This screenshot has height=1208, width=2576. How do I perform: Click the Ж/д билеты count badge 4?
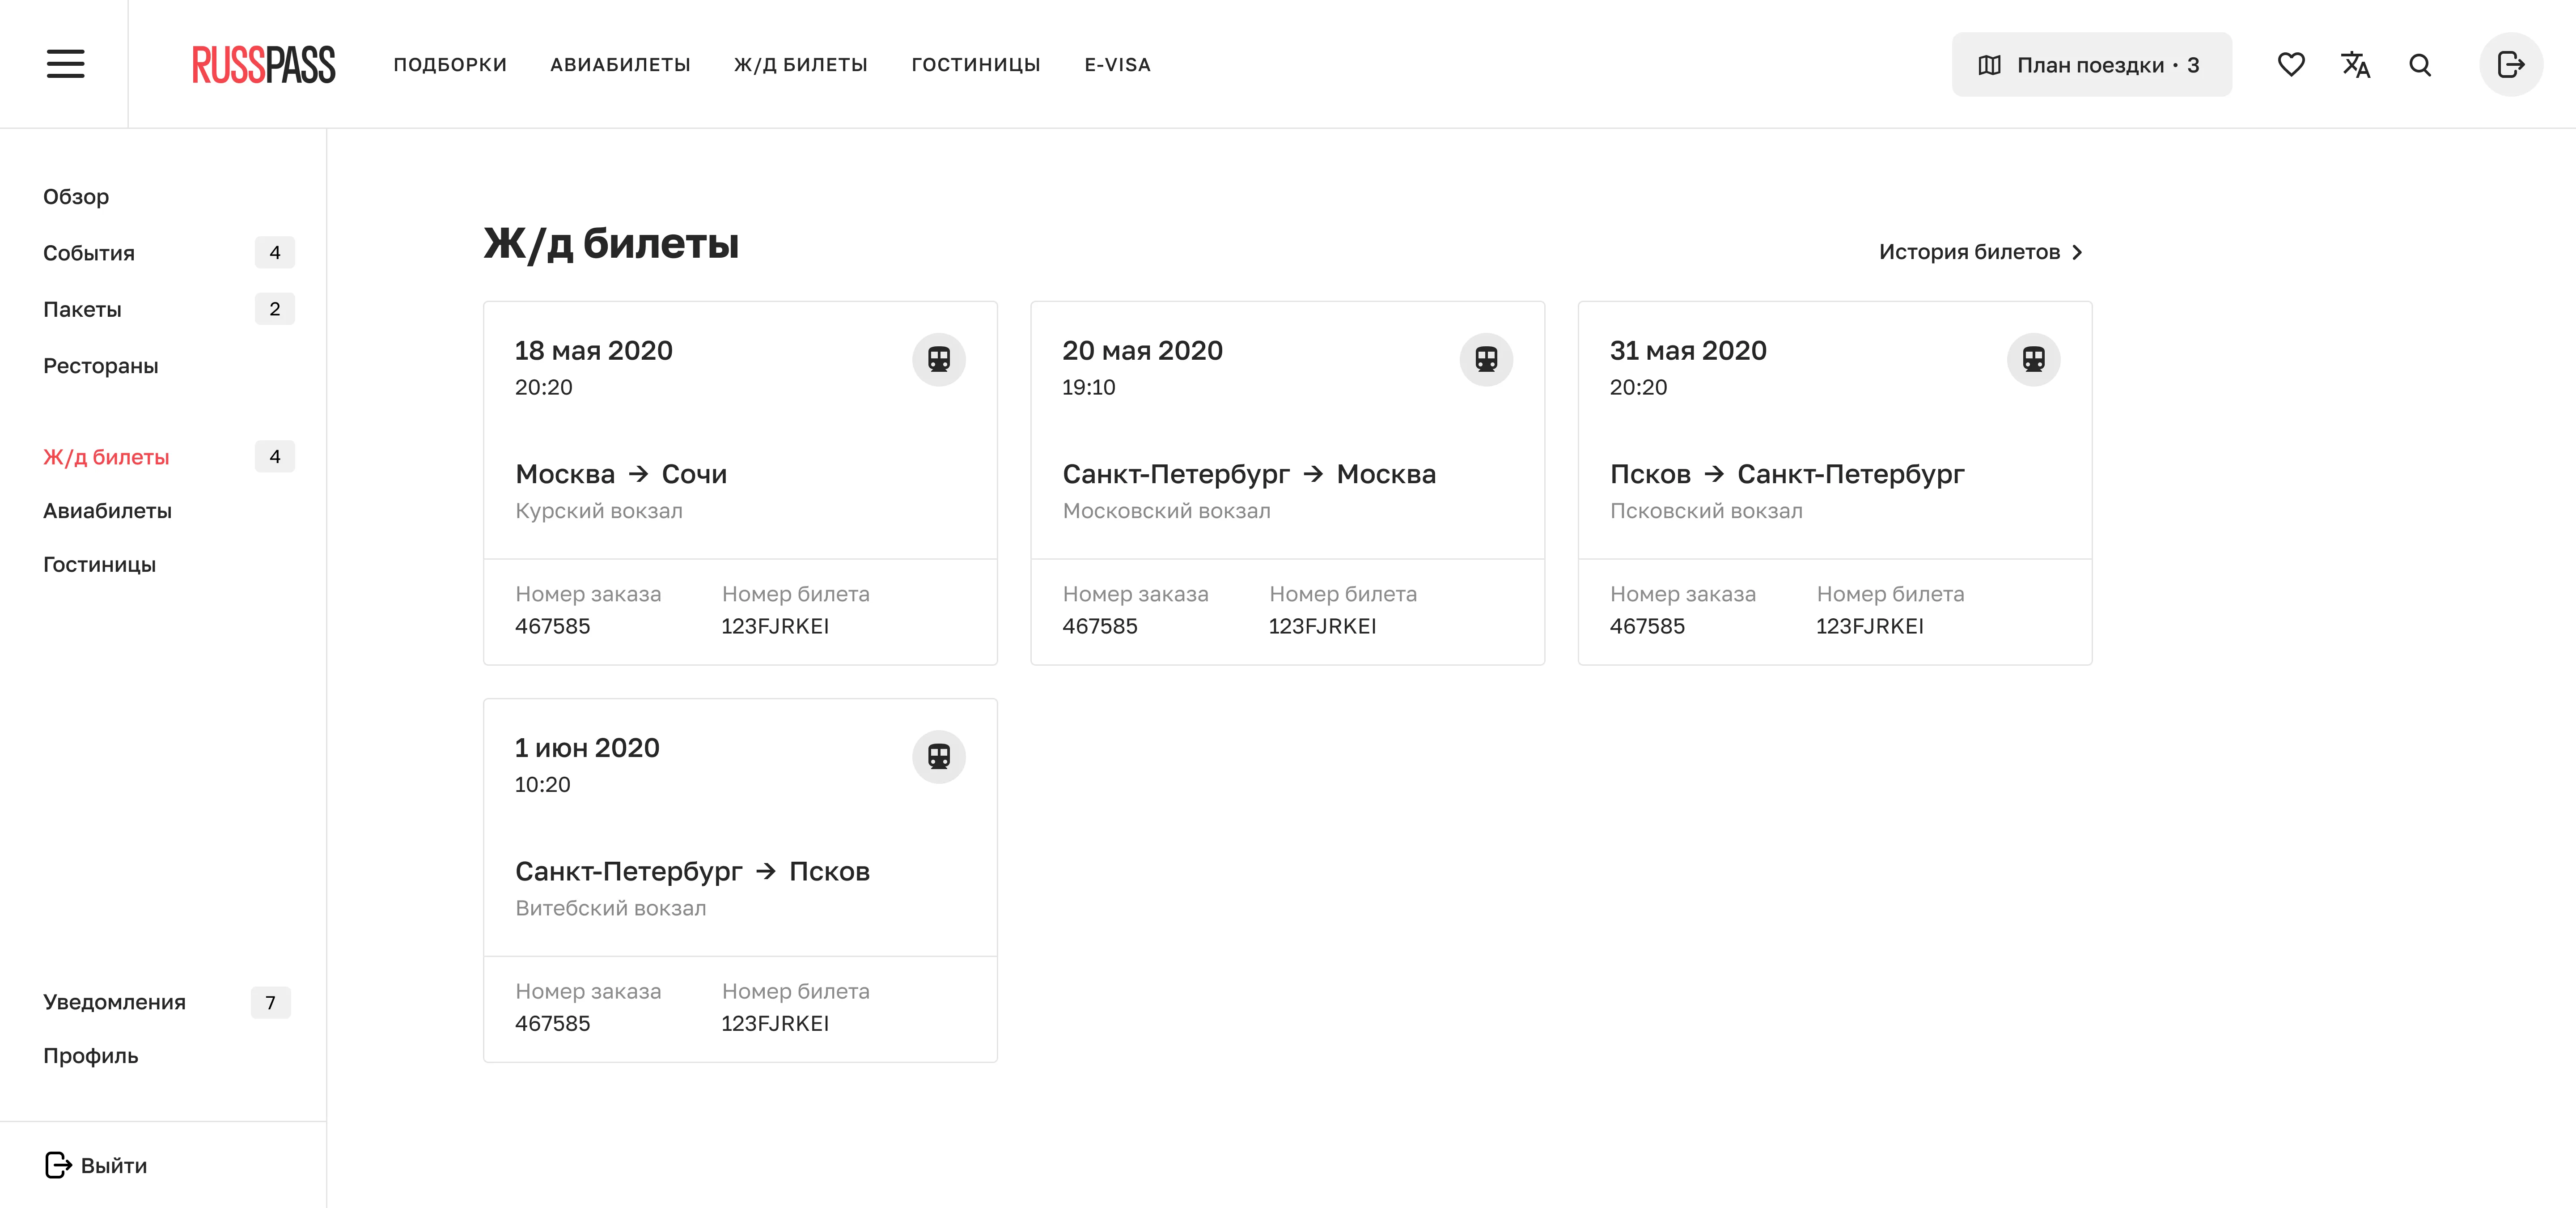pyautogui.click(x=275, y=457)
